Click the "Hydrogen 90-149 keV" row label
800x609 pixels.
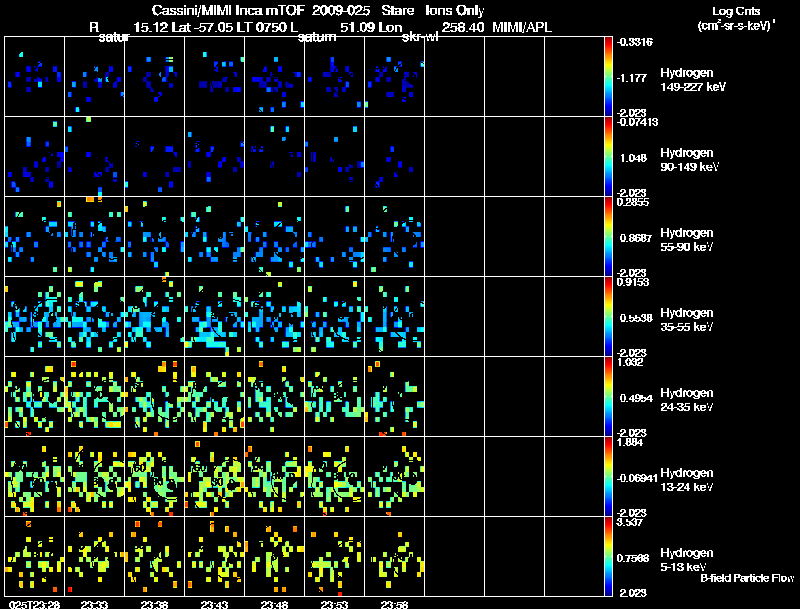[690, 160]
